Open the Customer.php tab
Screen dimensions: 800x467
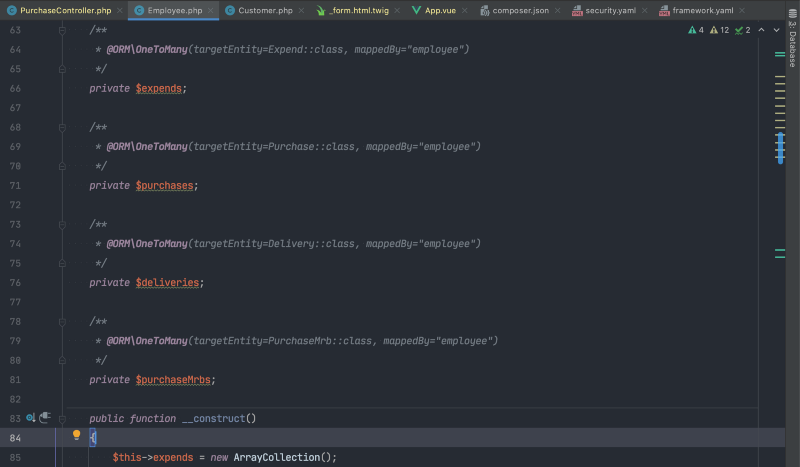point(265,10)
